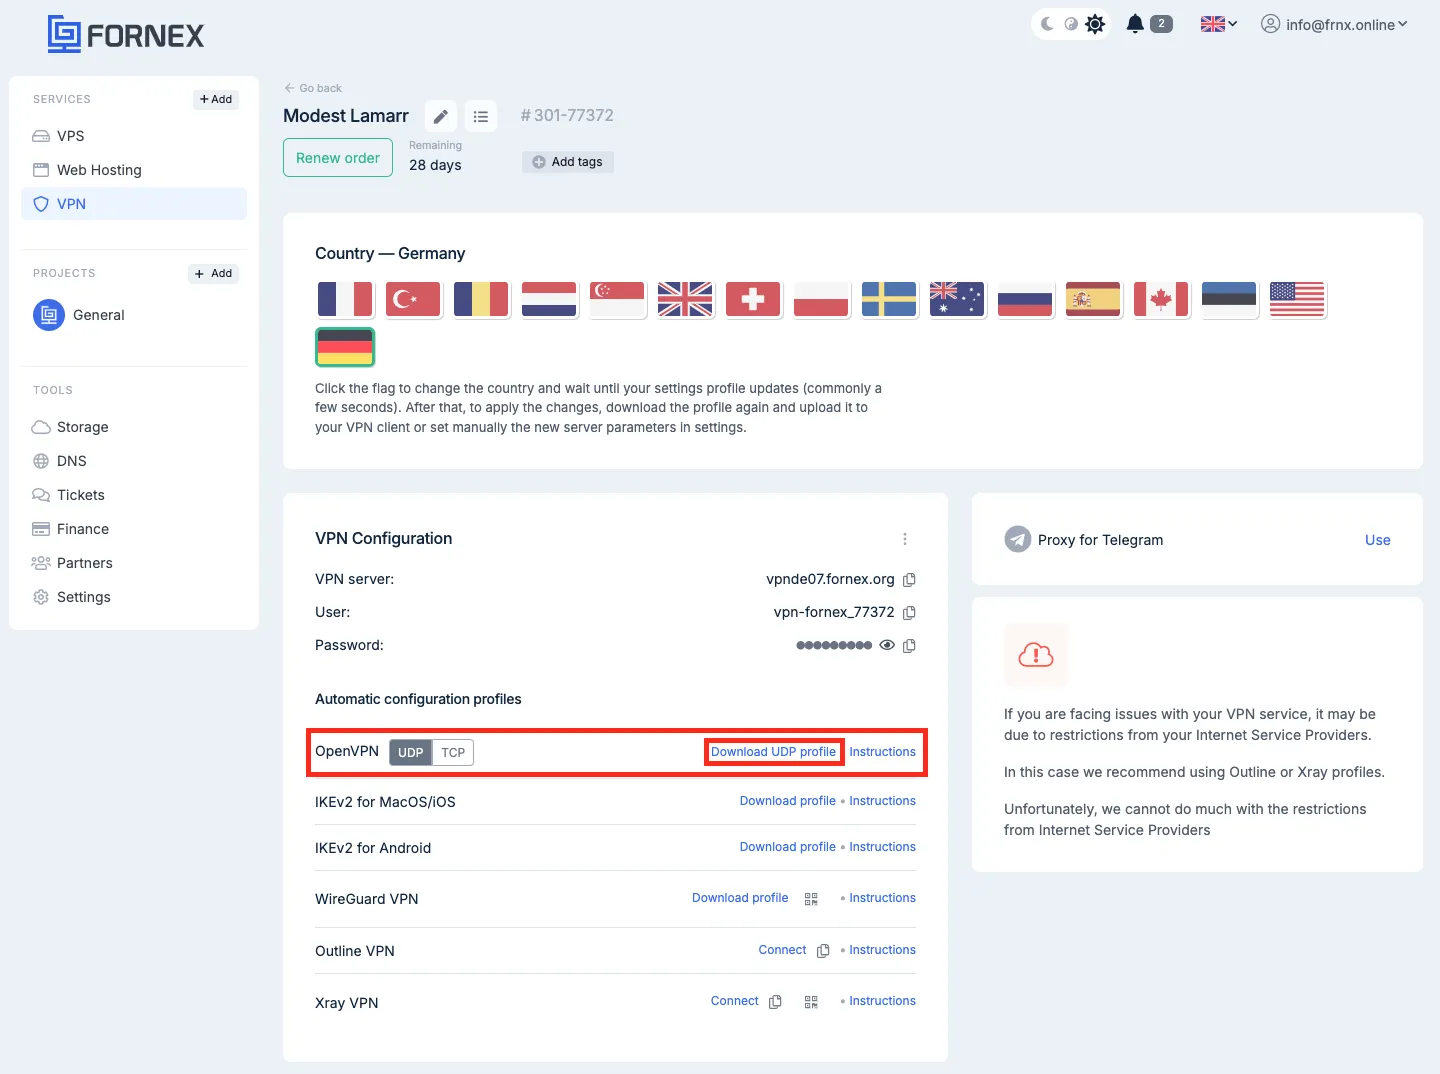Select the auto theme icon
The image size is (1440, 1074).
1071,24
